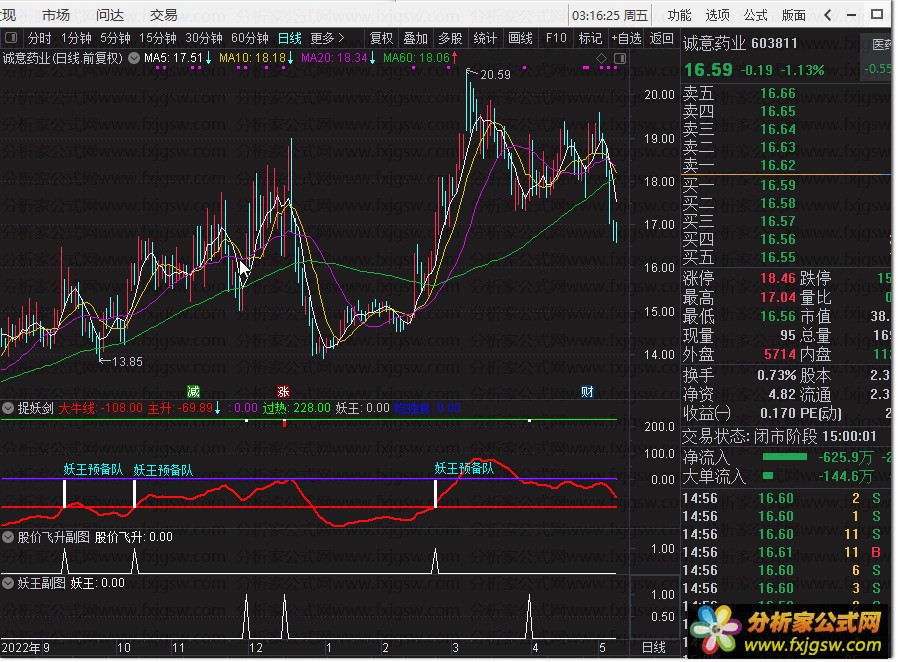Click the 医药 sector tab at right
The image size is (898, 662).
[881, 44]
